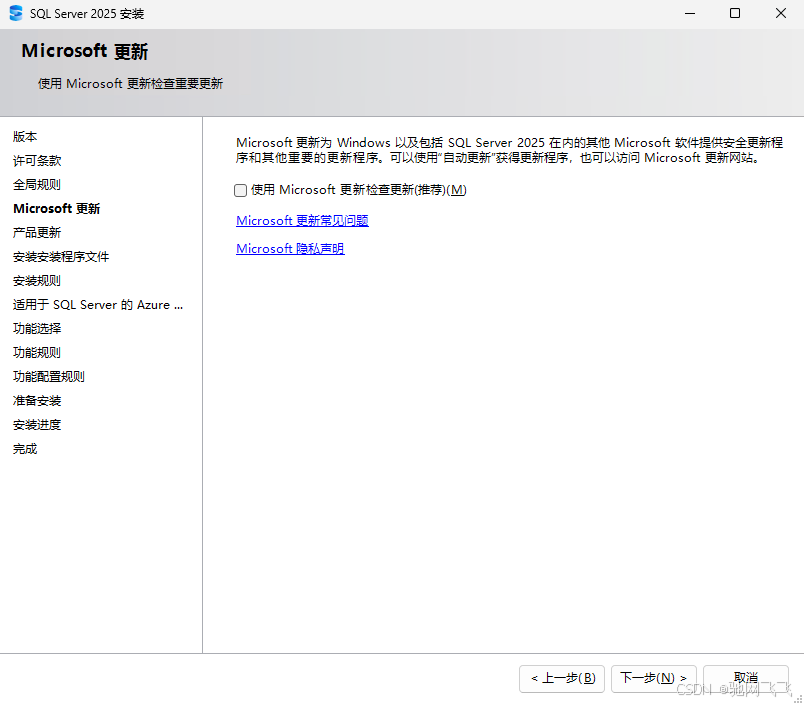Select the 功能配置规则 step in the sidebar
The image size is (804, 705).
(49, 377)
